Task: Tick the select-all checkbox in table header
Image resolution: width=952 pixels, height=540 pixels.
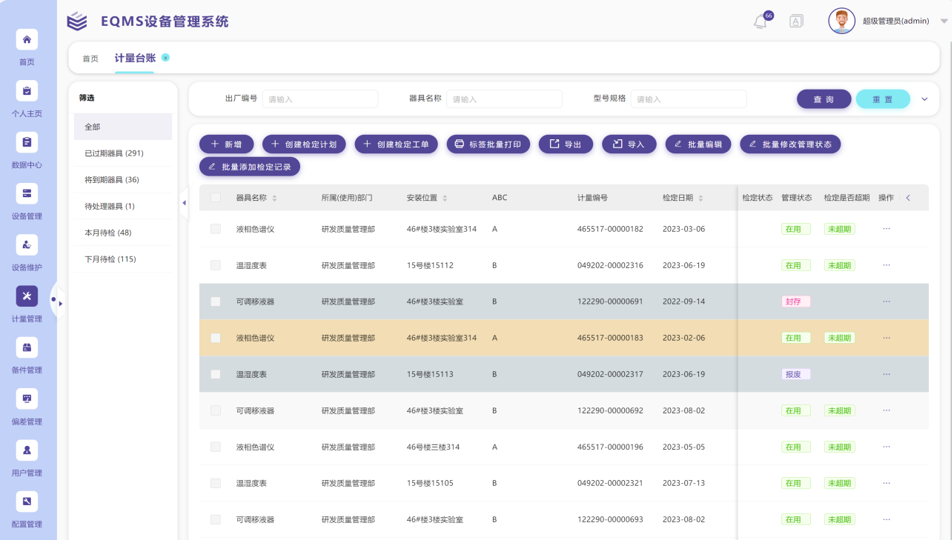Action: click(215, 198)
